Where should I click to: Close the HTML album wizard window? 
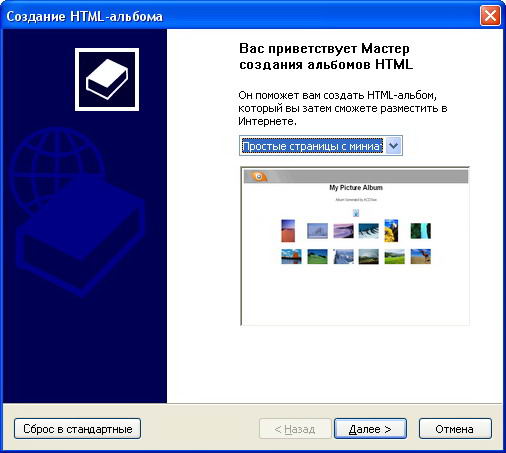pyautogui.click(x=490, y=16)
